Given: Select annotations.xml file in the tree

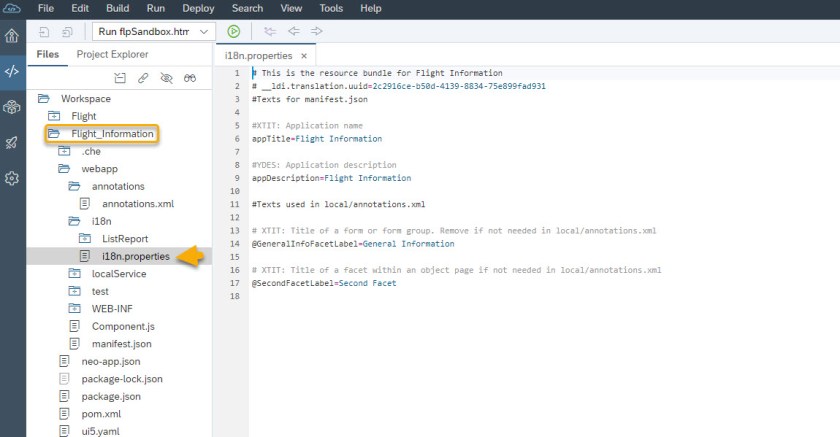Looking at the screenshot, I should coord(137,204).
